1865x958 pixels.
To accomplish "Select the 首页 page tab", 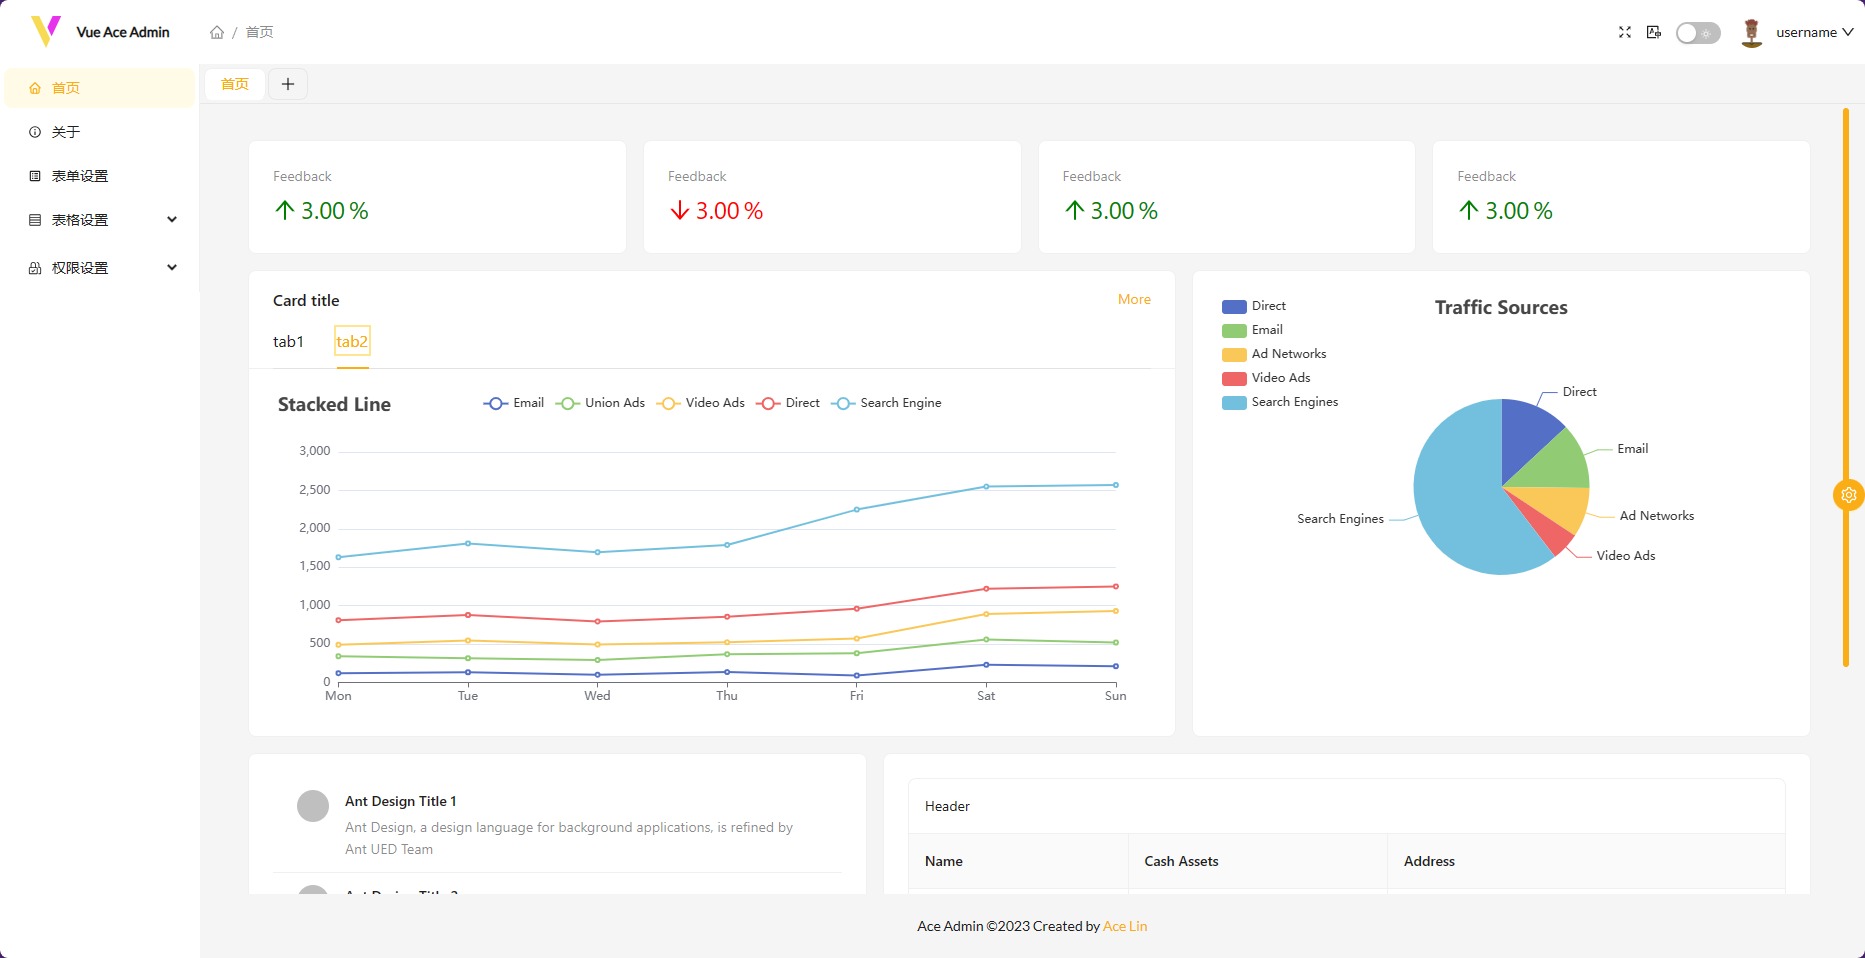I will (x=235, y=84).
